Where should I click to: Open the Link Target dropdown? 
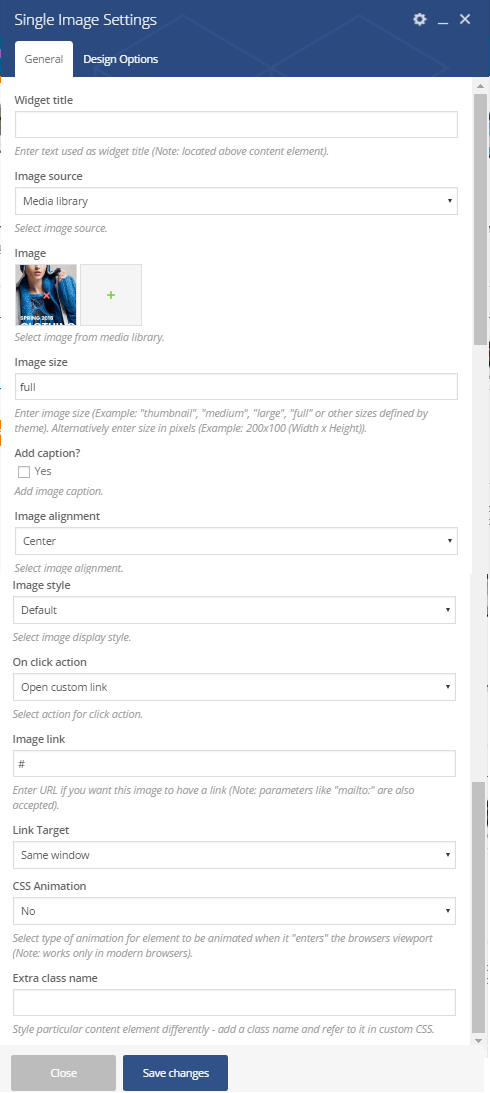234,855
